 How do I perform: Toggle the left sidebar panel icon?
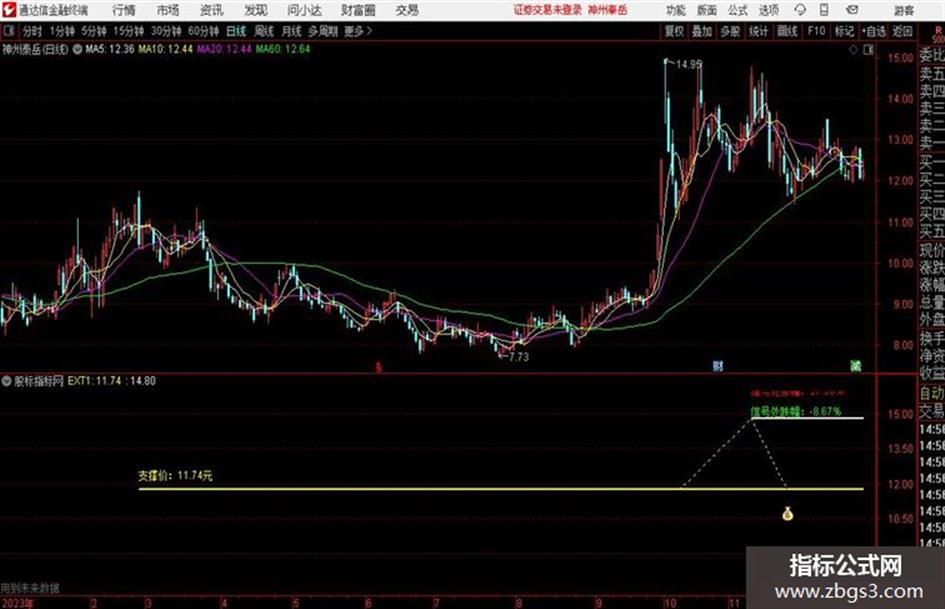tap(8, 31)
